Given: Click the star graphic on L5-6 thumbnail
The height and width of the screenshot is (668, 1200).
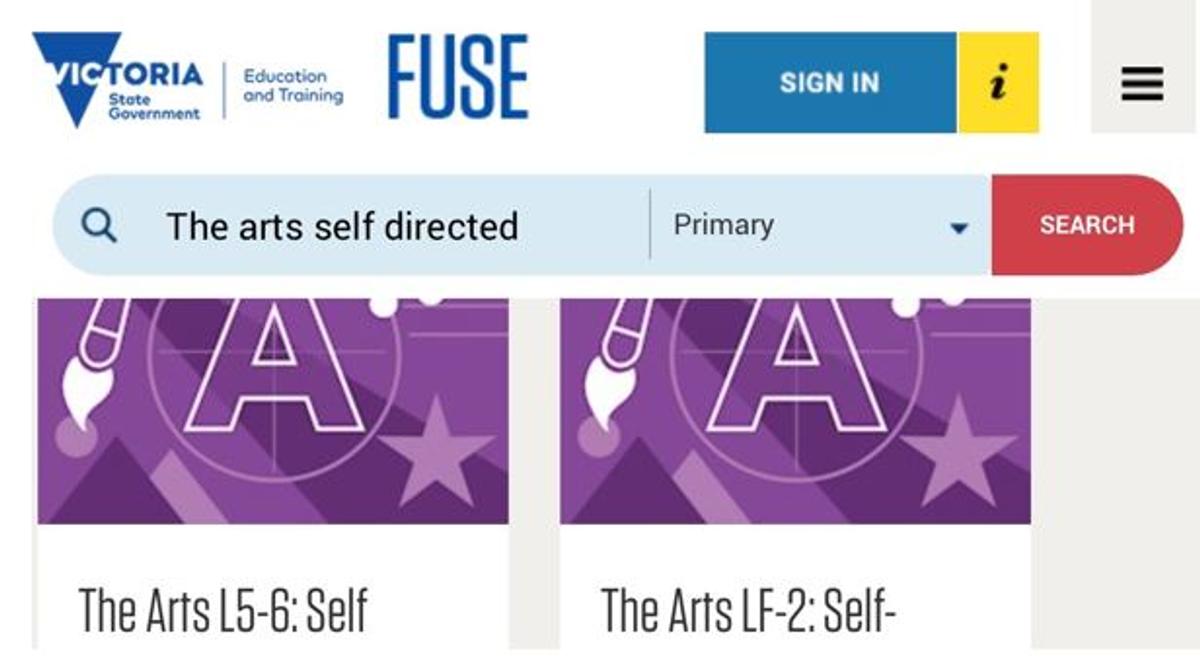Looking at the screenshot, I should tap(437, 451).
